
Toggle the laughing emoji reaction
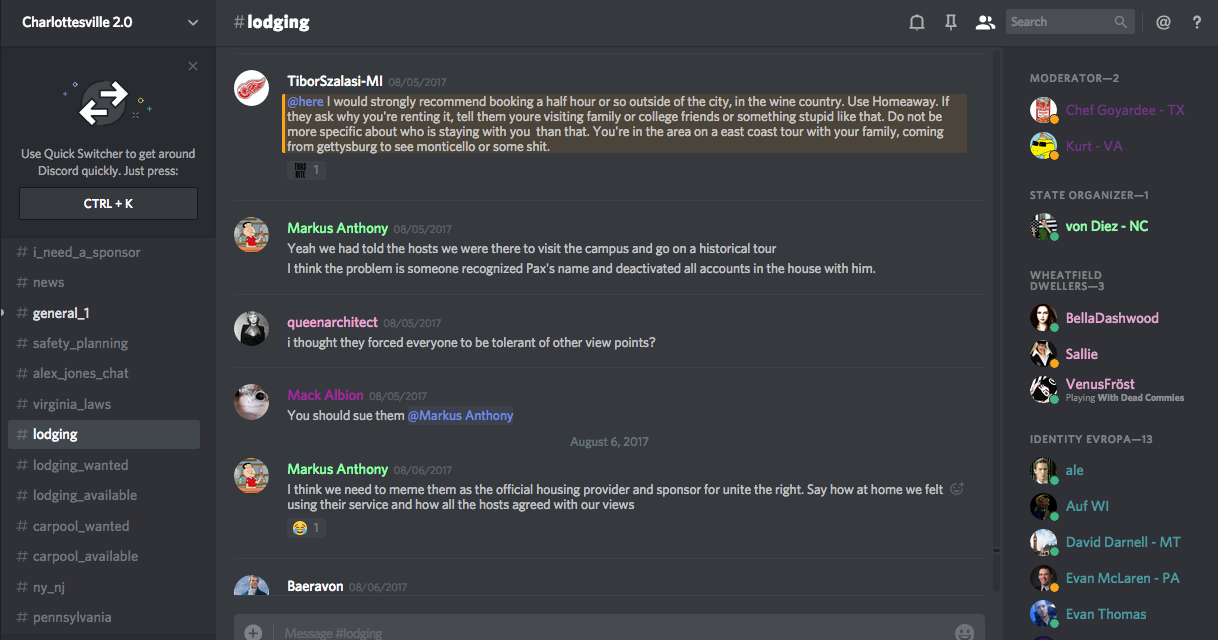[306, 527]
